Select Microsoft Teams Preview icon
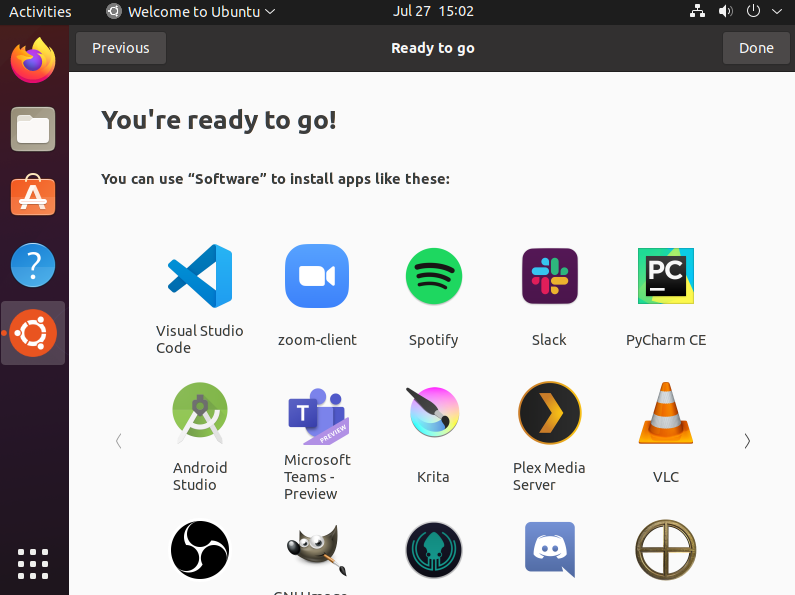This screenshot has width=795, height=595. (x=318, y=416)
